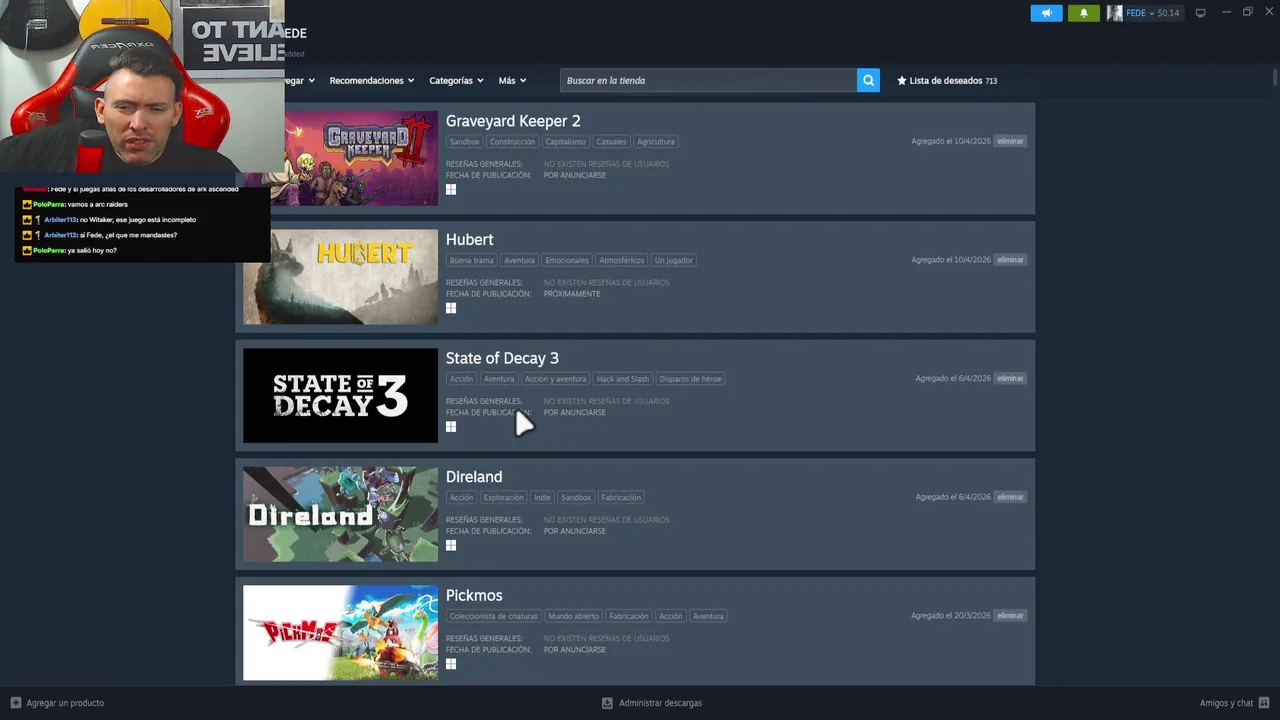Expand the FEDE account dropdown
Viewport: 1280px width, 720px height.
pyautogui.click(x=1140, y=13)
